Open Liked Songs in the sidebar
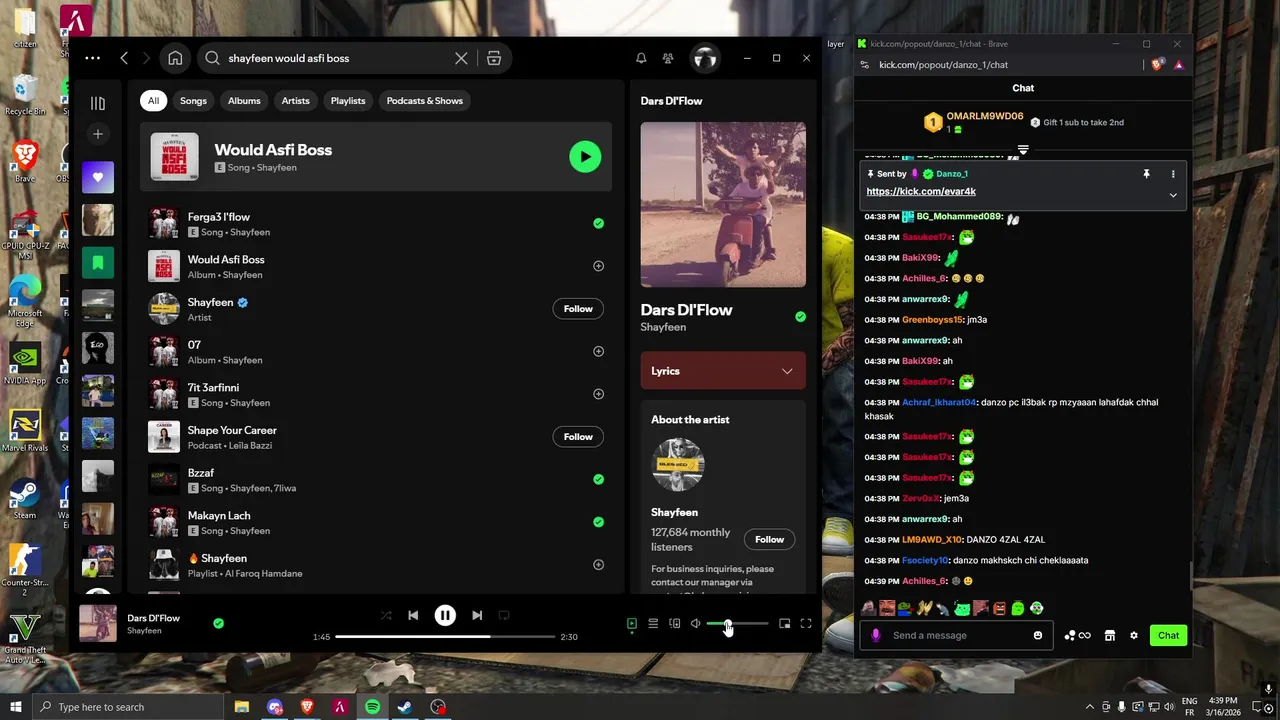The width and height of the screenshot is (1280, 720). 98,177
